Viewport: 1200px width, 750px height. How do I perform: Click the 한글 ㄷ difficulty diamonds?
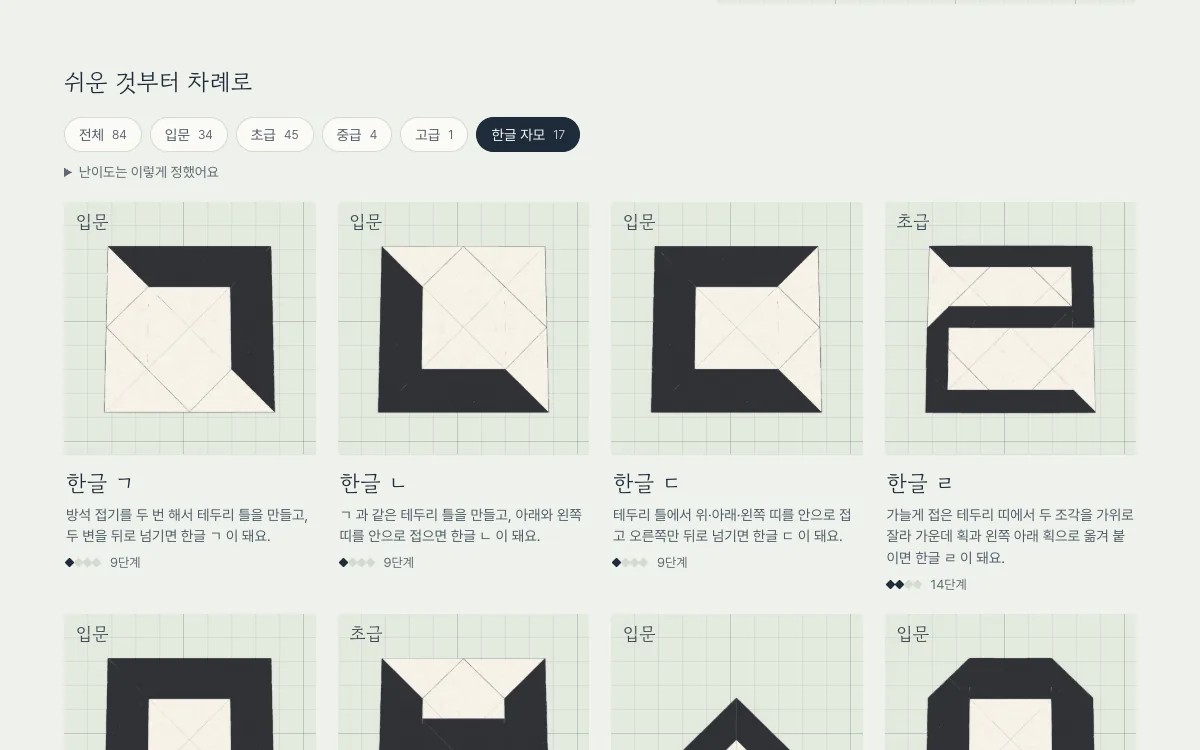630,563
